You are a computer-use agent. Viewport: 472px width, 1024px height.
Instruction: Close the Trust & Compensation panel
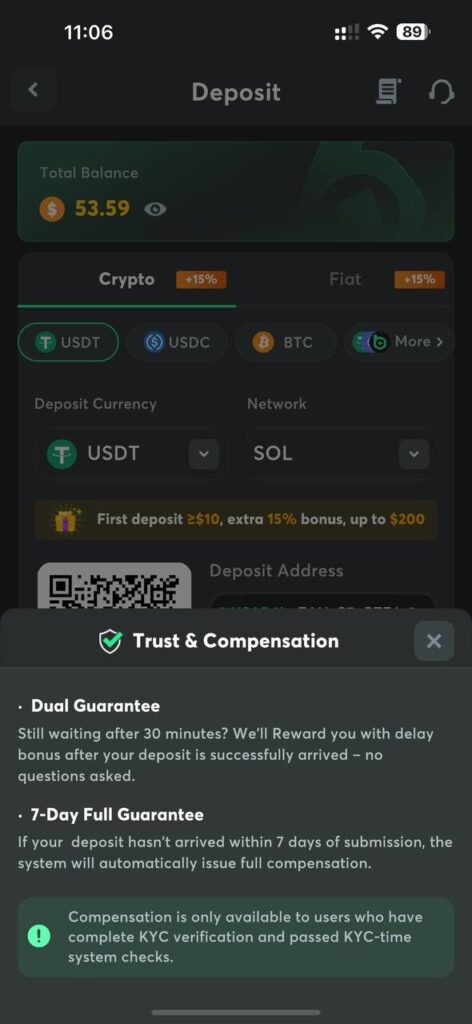coord(433,641)
